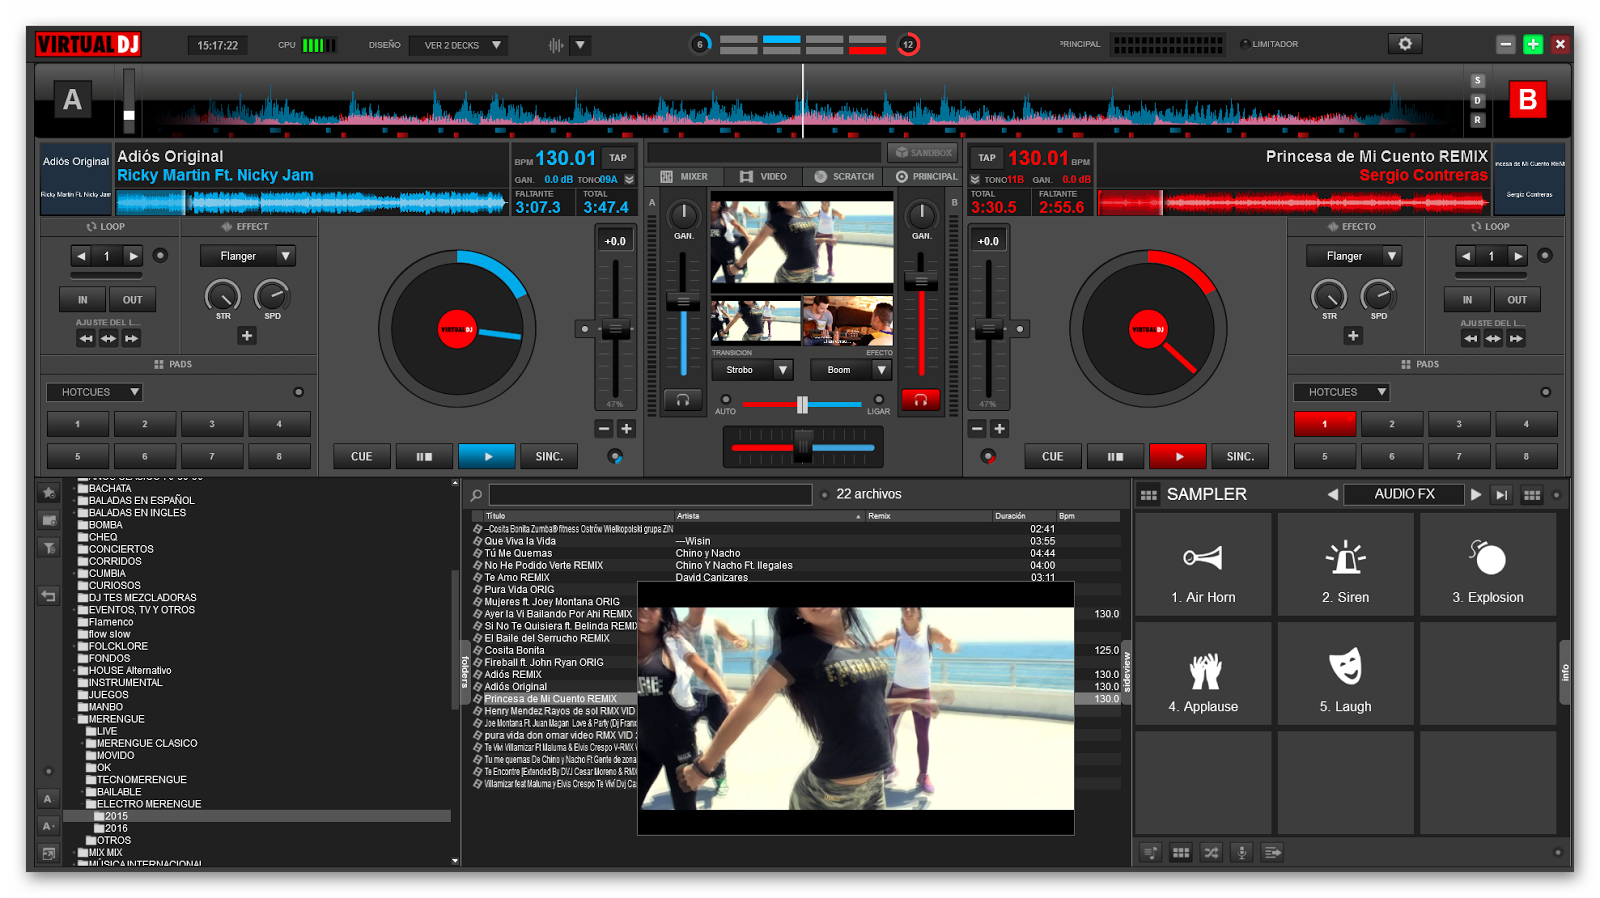Toggle the AUTO crossfade radio dot

pos(726,399)
